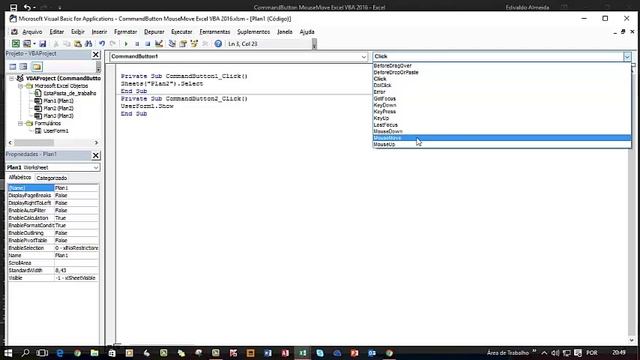Toggle Design Mode icon

point(159,44)
